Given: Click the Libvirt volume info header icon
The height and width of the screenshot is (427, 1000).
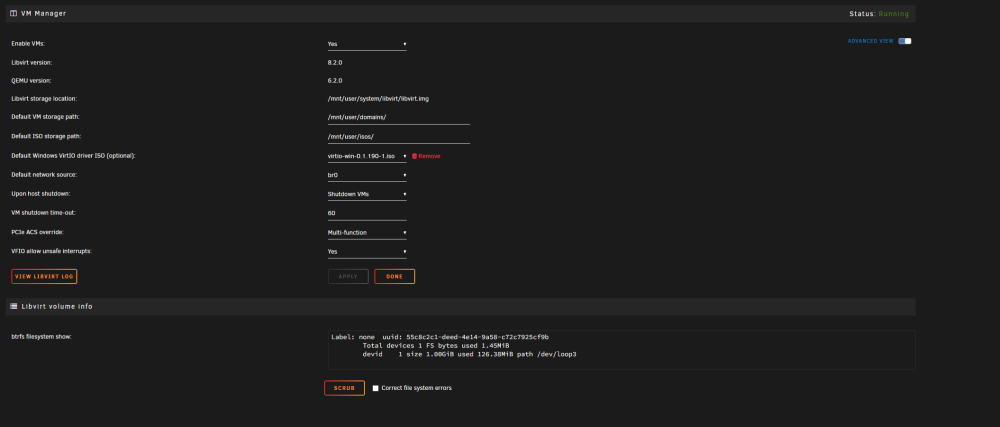Looking at the screenshot, I should (x=13, y=307).
